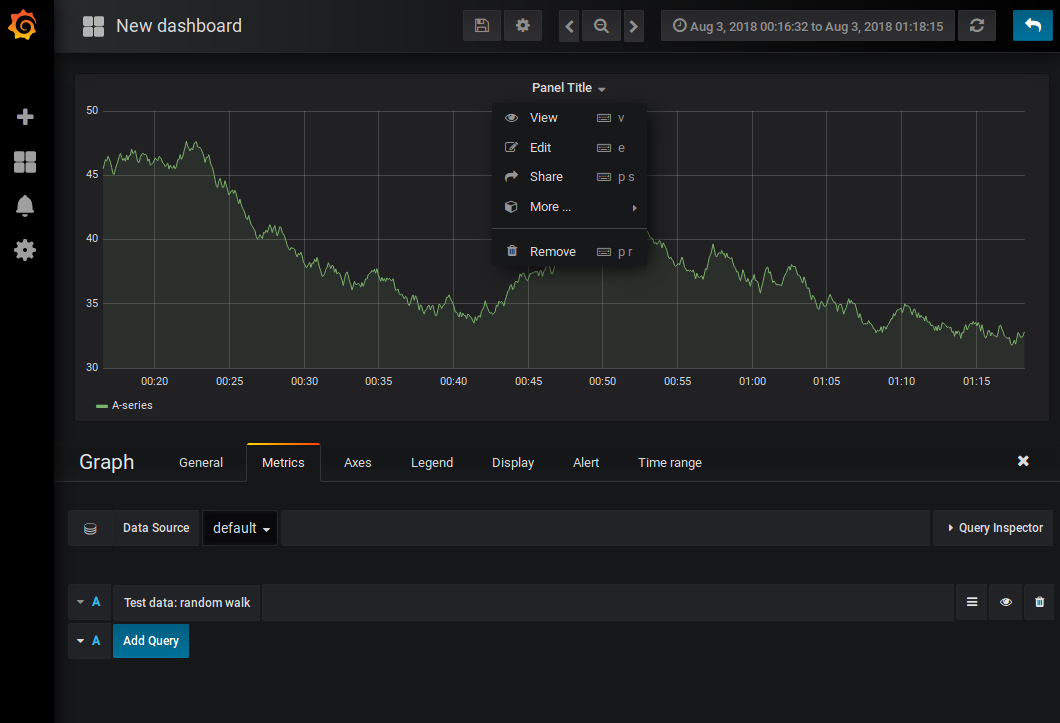The image size is (1060, 723).
Task: Toggle A-series in the graph legend
Action: pyautogui.click(x=132, y=405)
